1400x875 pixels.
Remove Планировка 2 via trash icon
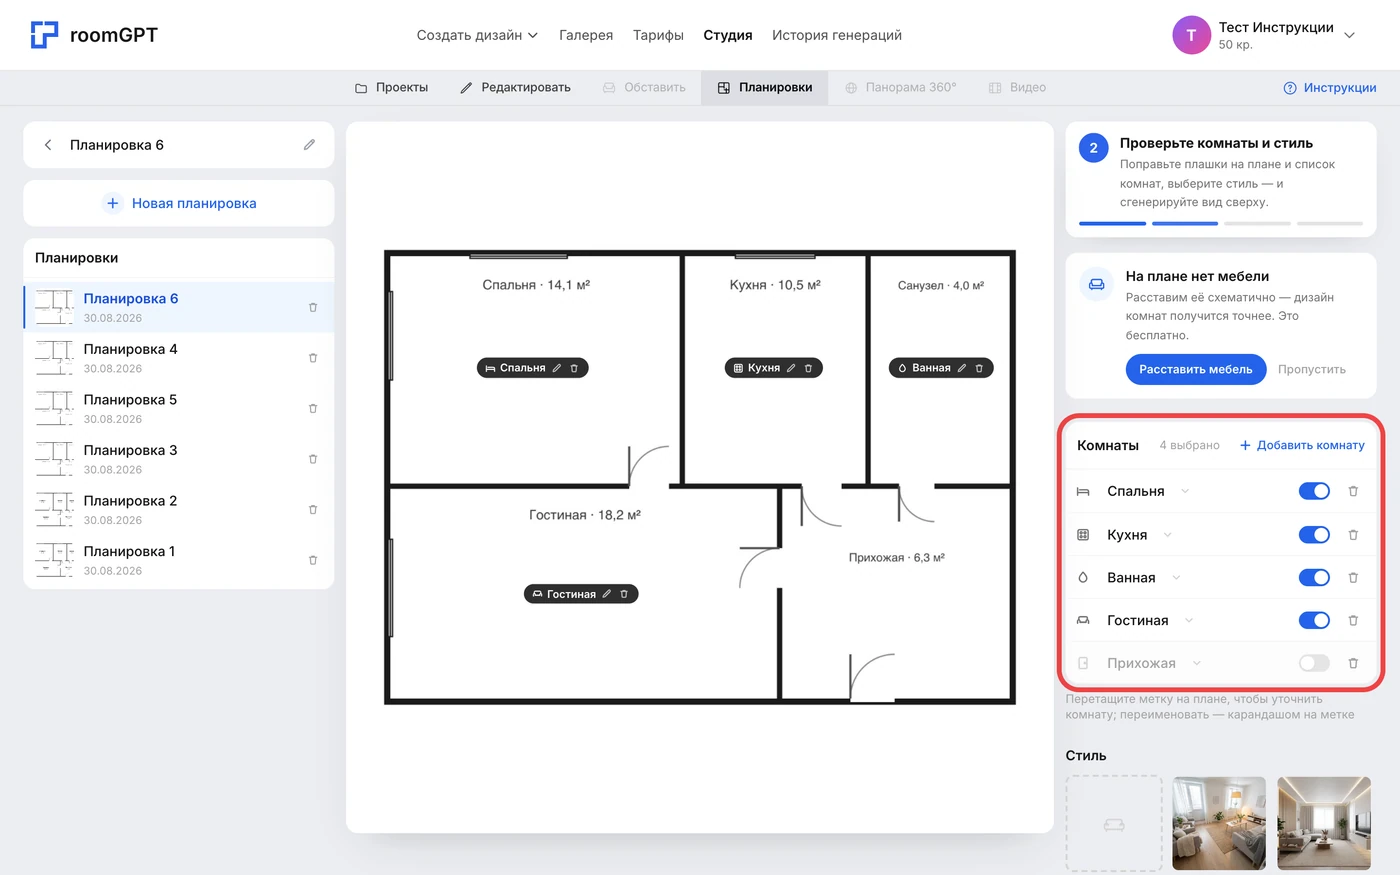(x=313, y=510)
